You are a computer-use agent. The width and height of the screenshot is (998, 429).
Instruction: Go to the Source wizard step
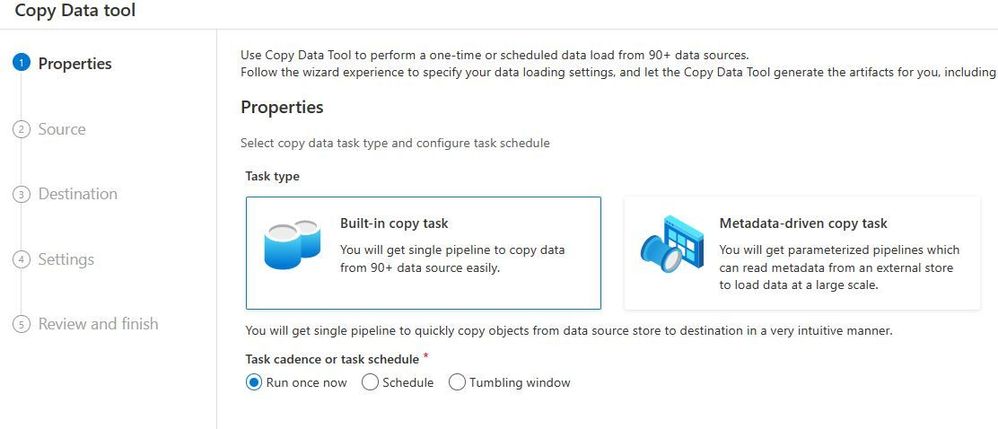pyautogui.click(x=62, y=129)
